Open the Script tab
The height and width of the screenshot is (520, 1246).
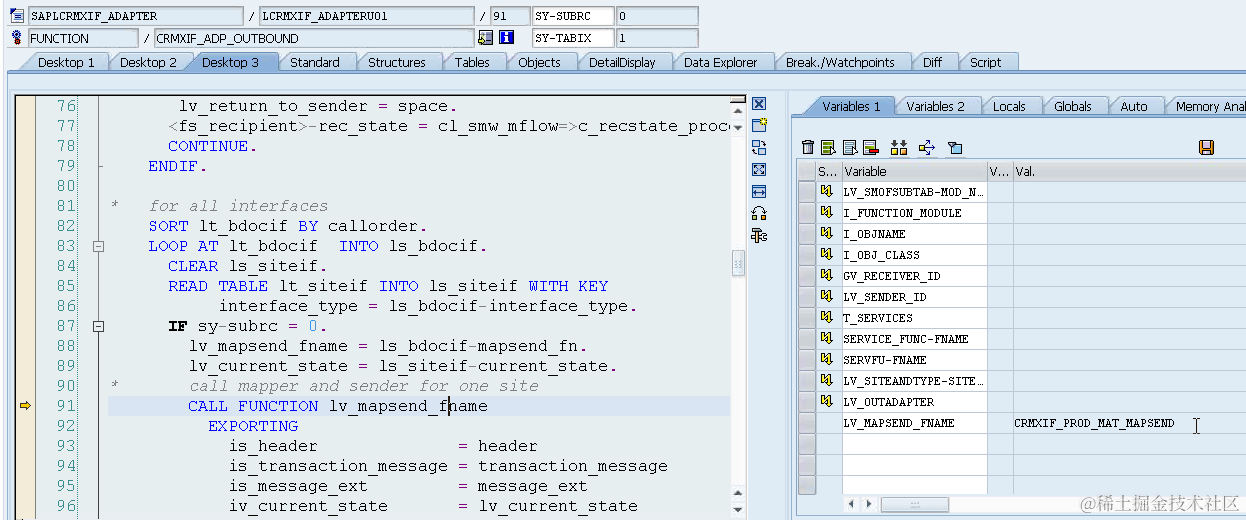(985, 62)
